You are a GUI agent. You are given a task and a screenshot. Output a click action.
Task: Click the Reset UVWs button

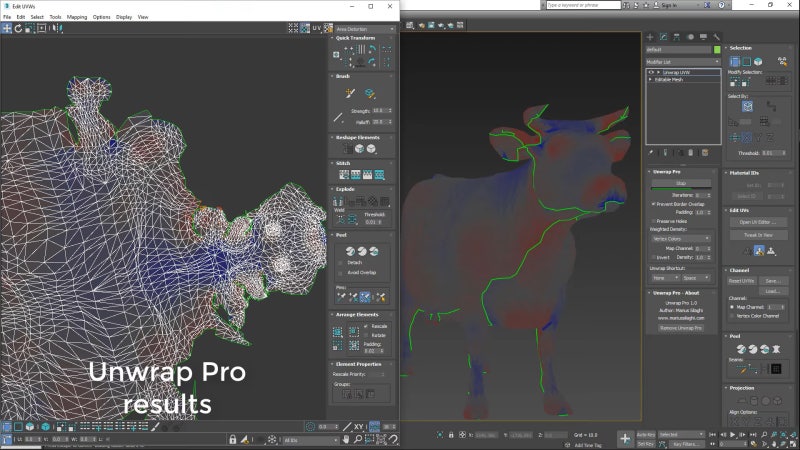coord(741,281)
